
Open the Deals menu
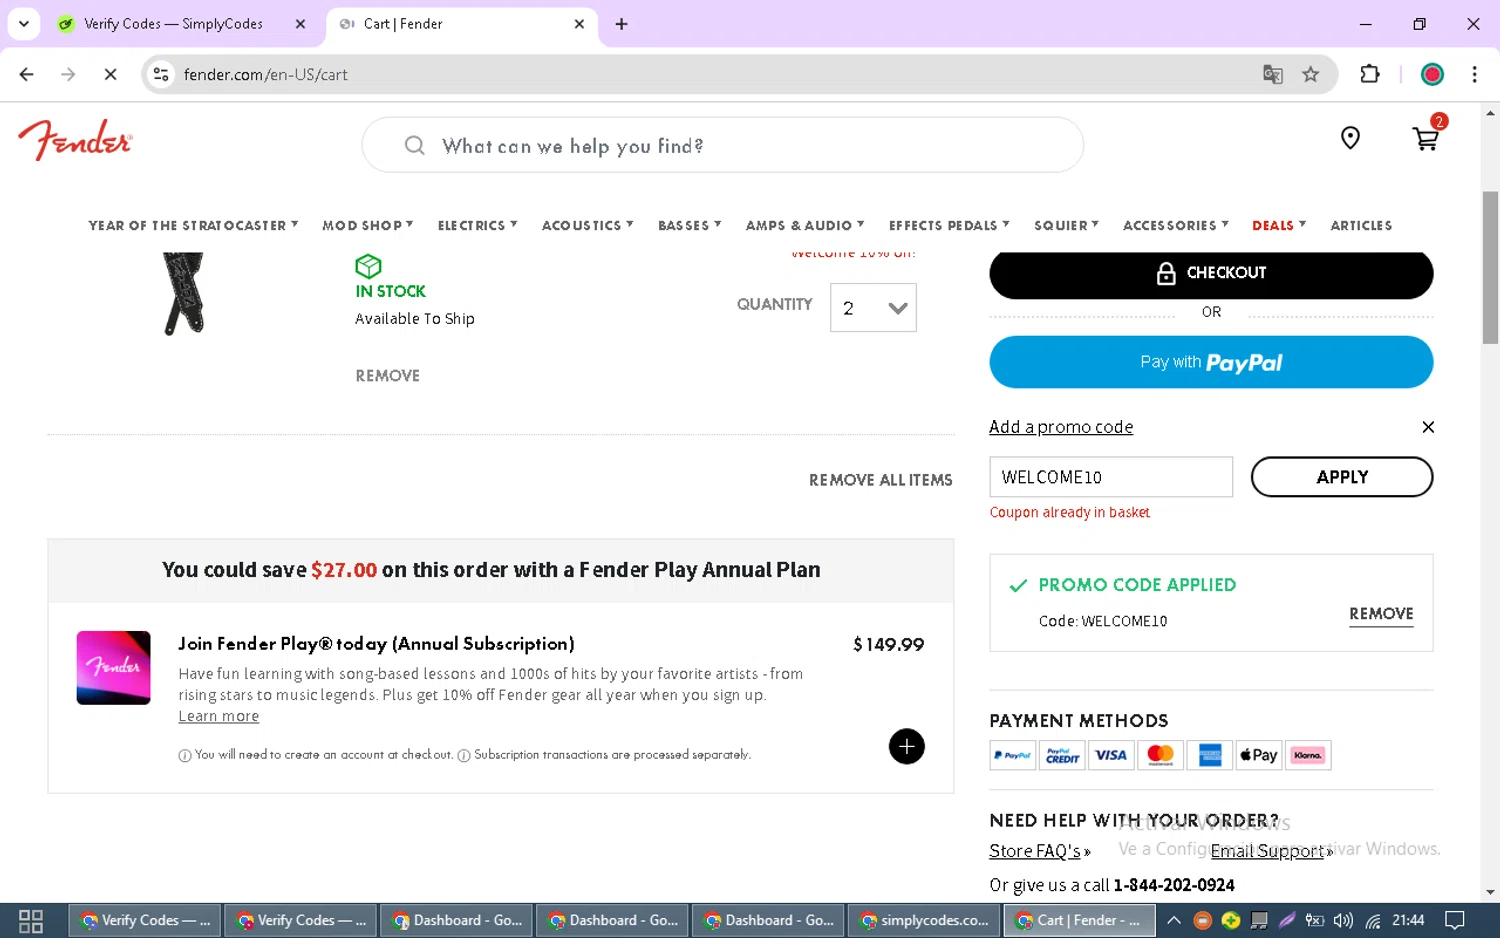click(x=1279, y=225)
